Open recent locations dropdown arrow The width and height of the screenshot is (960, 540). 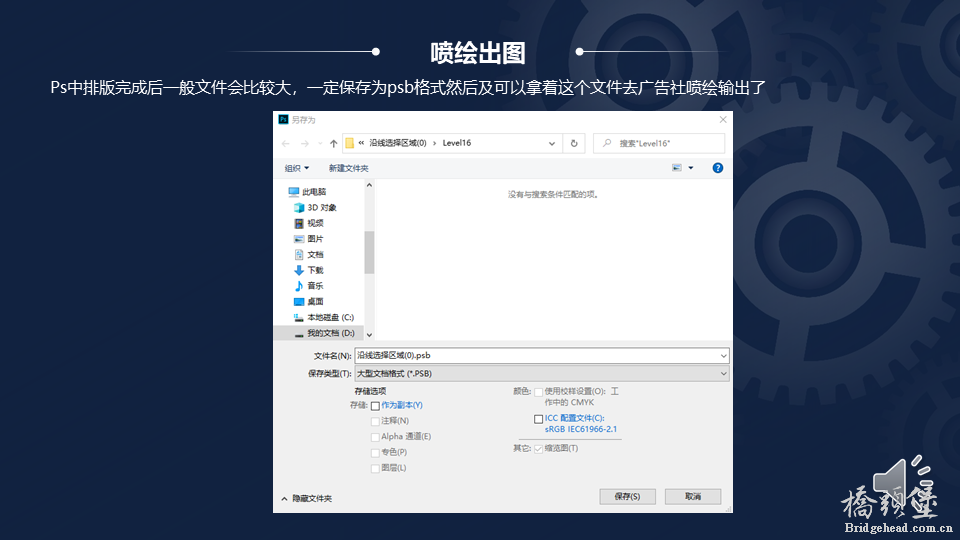320,144
